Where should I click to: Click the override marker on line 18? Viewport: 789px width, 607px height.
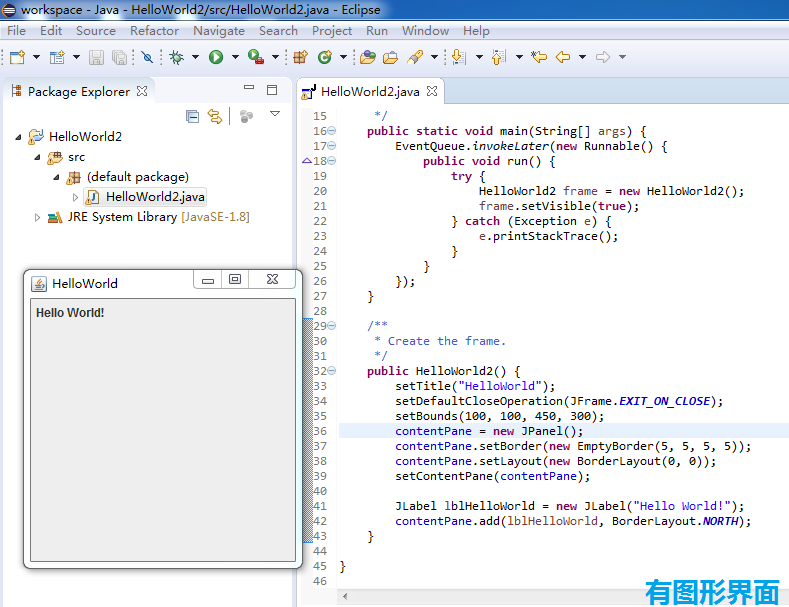[306, 161]
